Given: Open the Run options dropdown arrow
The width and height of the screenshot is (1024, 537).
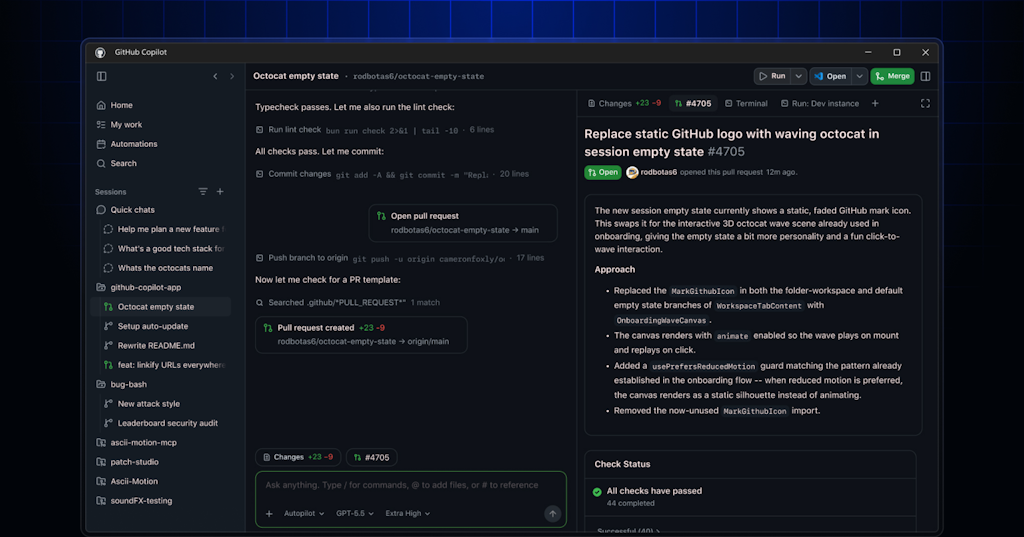Looking at the screenshot, I should pos(799,76).
